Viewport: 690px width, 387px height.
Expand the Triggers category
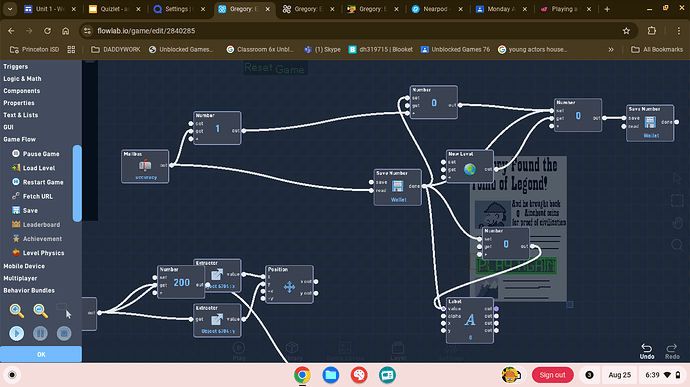(x=16, y=66)
